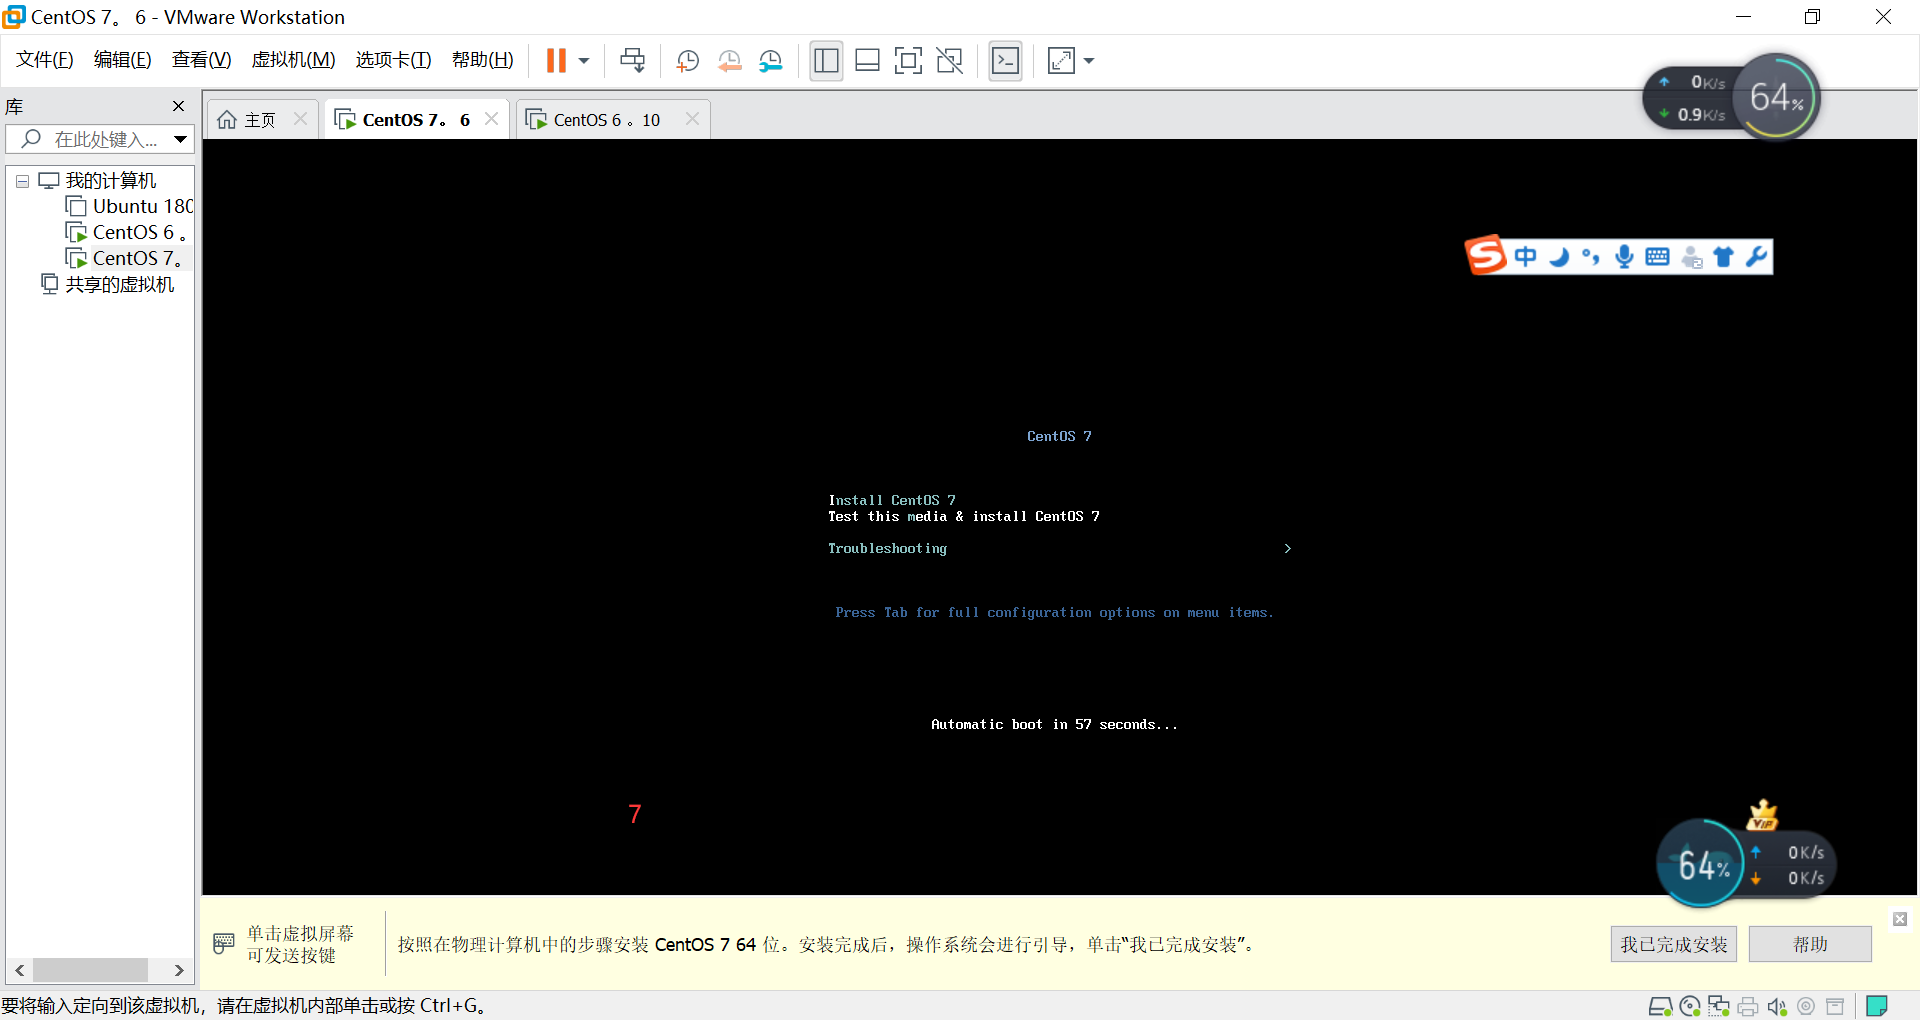This screenshot has height=1020, width=1920.
Task: Expand the Troubleshooting submenu arrow
Action: [1288, 548]
